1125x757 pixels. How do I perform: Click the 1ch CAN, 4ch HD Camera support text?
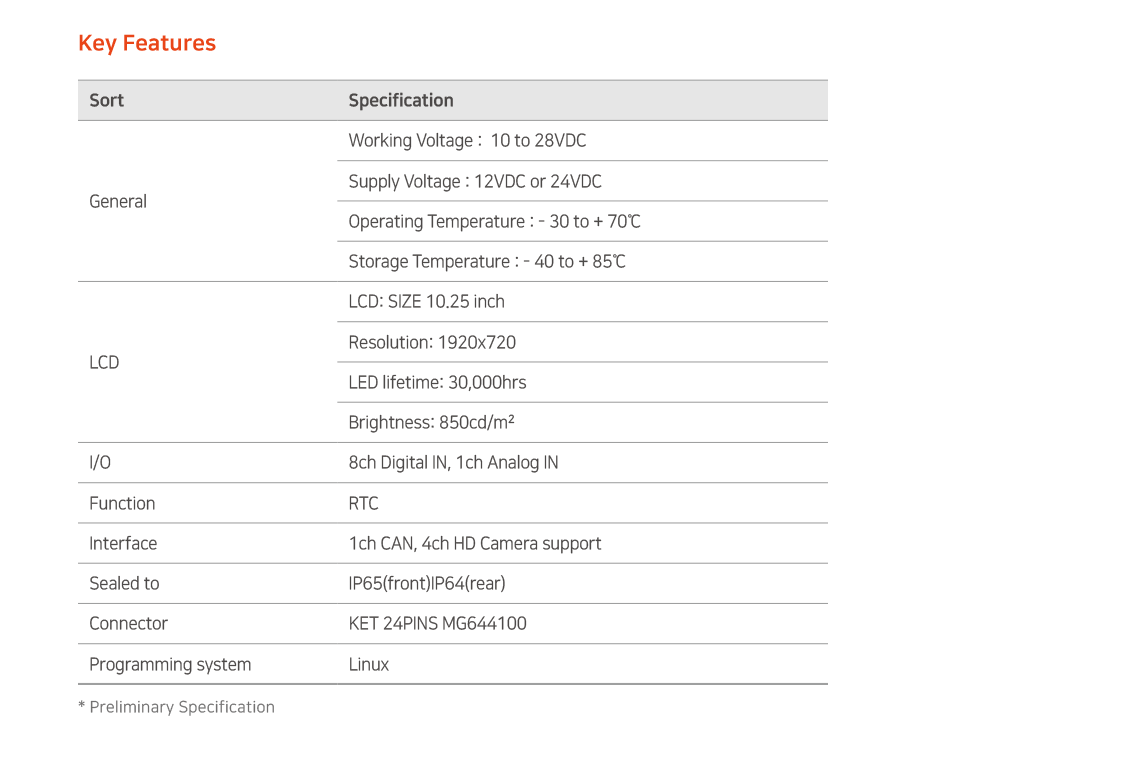(x=475, y=544)
